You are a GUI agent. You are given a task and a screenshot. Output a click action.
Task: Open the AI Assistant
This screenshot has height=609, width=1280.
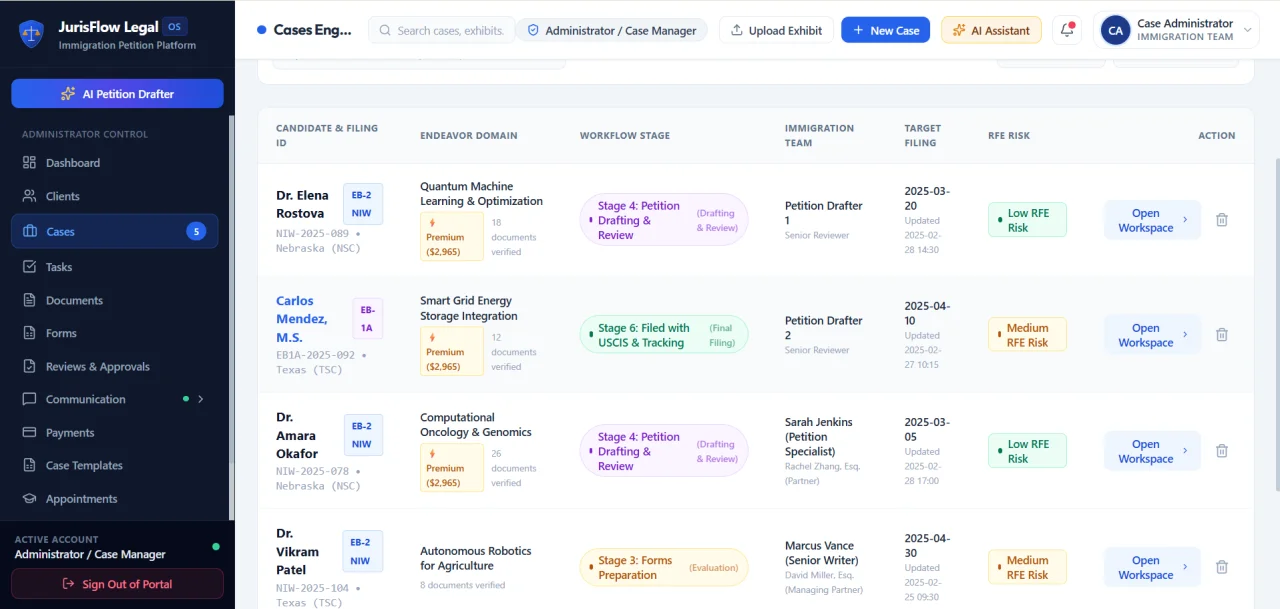(991, 30)
